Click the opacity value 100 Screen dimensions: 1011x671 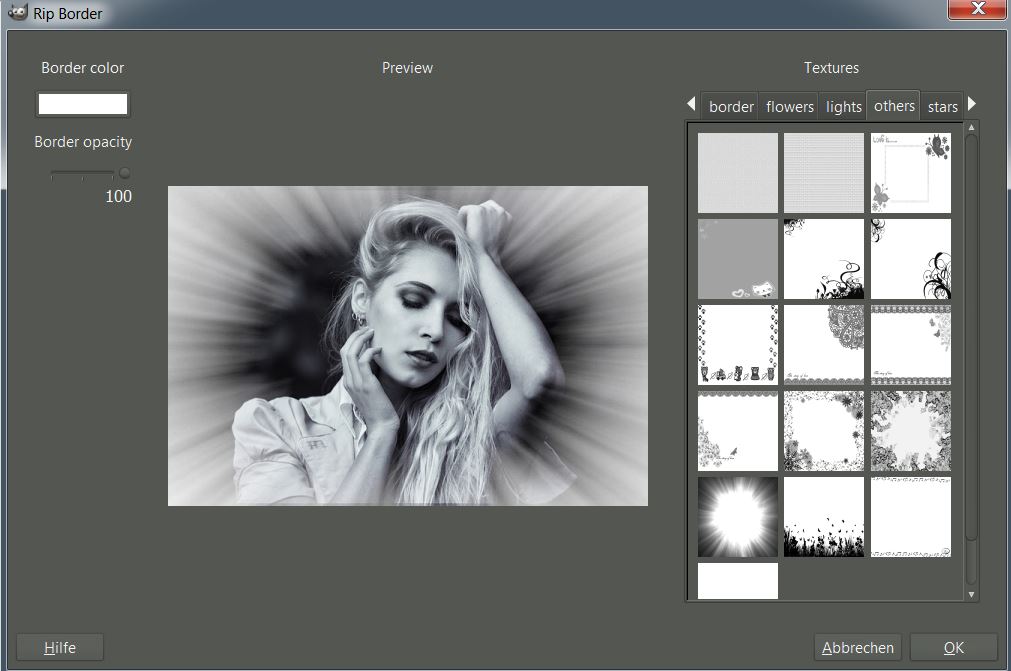[119, 196]
